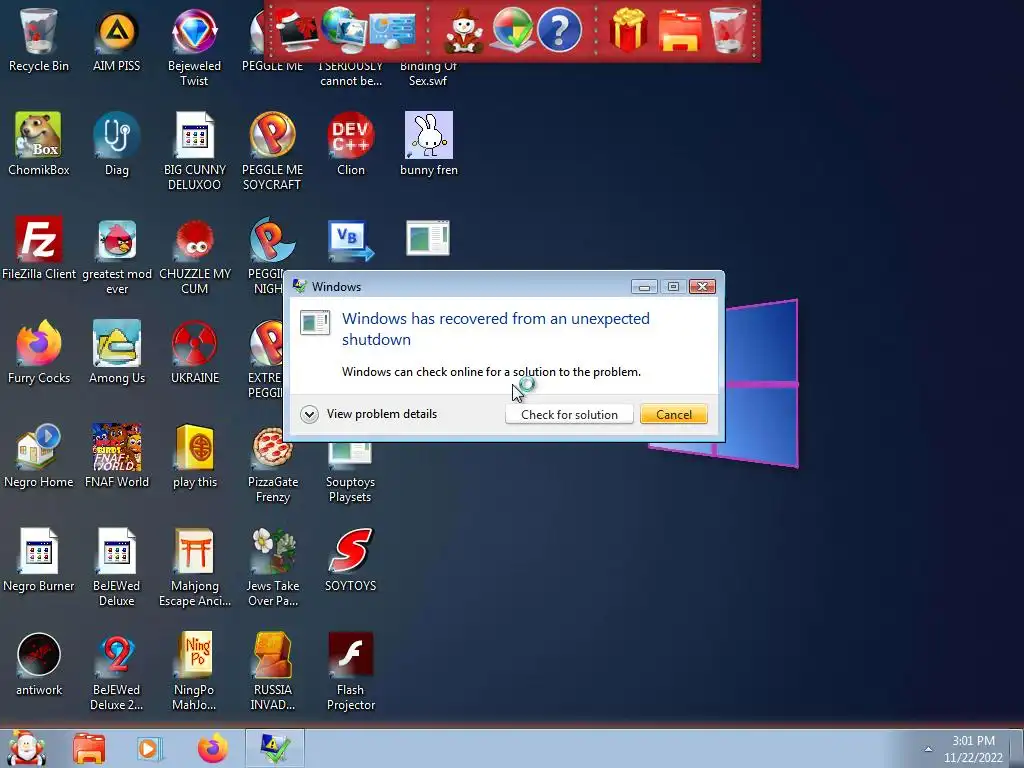The height and width of the screenshot is (768, 1024).
Task: Open the shield checkmark dock icon
Action: tap(512, 30)
